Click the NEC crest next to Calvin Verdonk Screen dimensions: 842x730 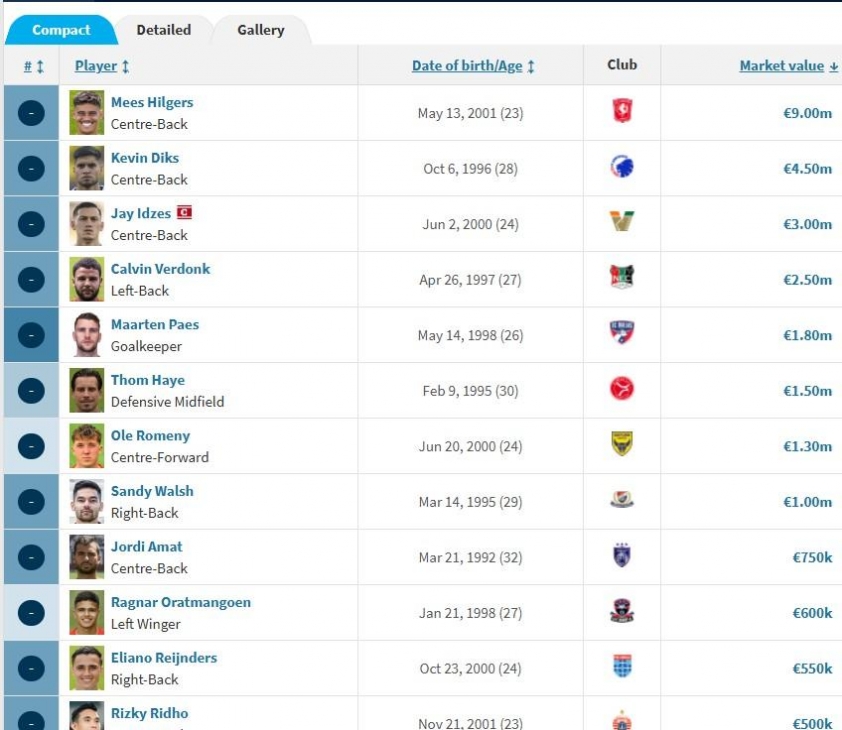[x=622, y=277]
